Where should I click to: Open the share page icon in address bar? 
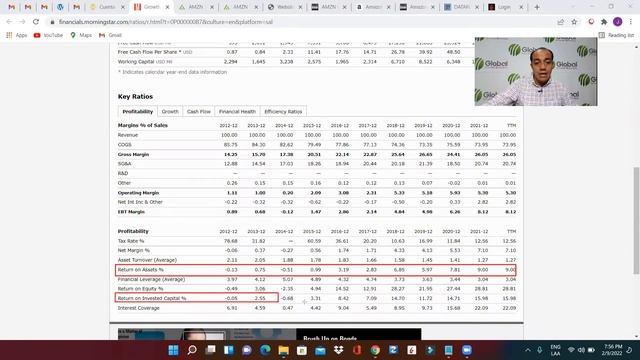click(x=560, y=22)
